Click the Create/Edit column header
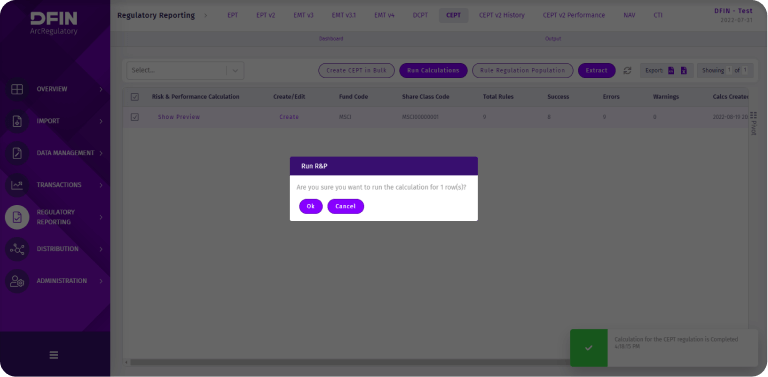This screenshot has height=377, width=768. point(289,97)
